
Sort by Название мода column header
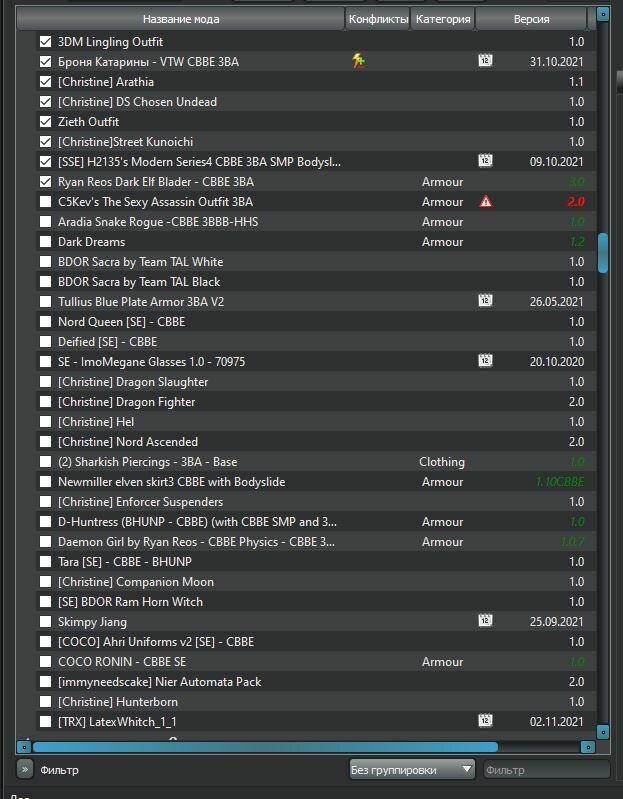click(181, 19)
